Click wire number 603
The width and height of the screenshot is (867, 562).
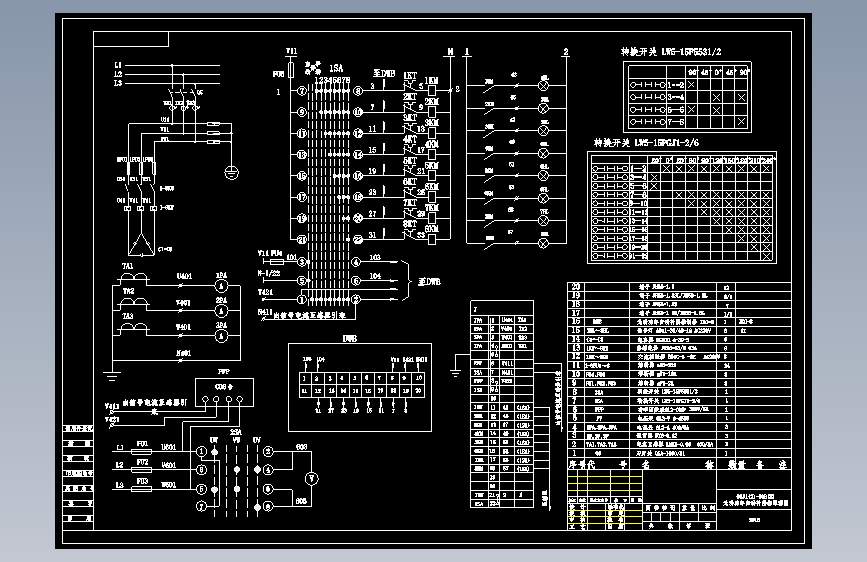pyautogui.click(x=301, y=447)
